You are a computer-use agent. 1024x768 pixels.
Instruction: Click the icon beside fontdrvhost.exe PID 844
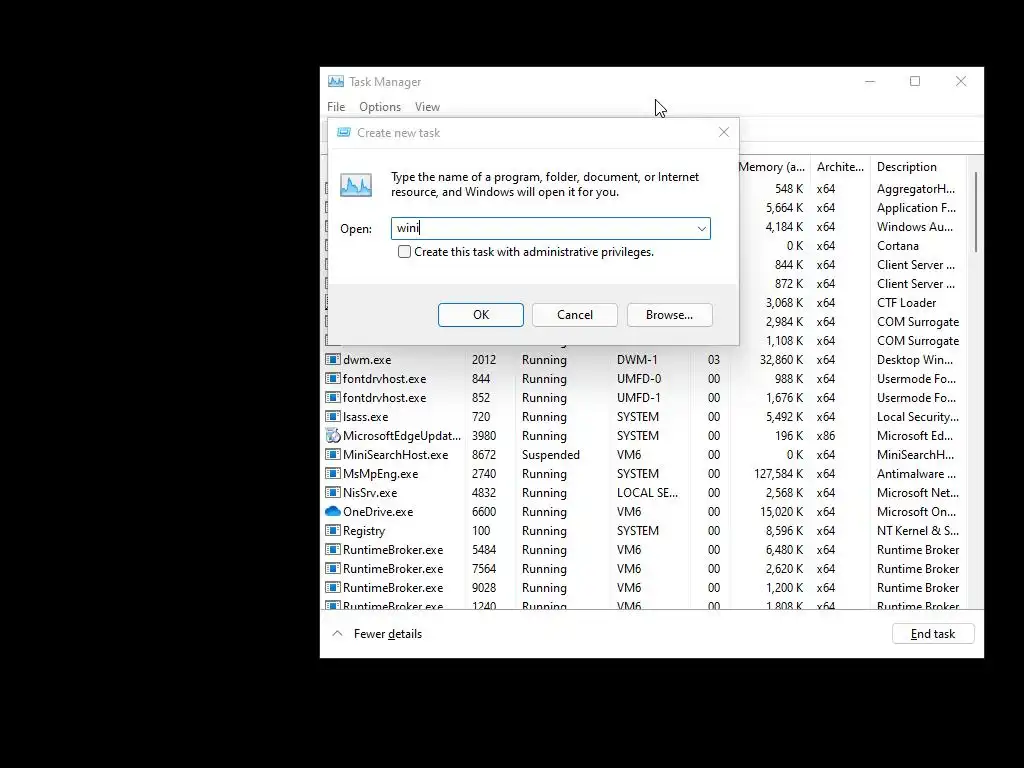coord(333,379)
